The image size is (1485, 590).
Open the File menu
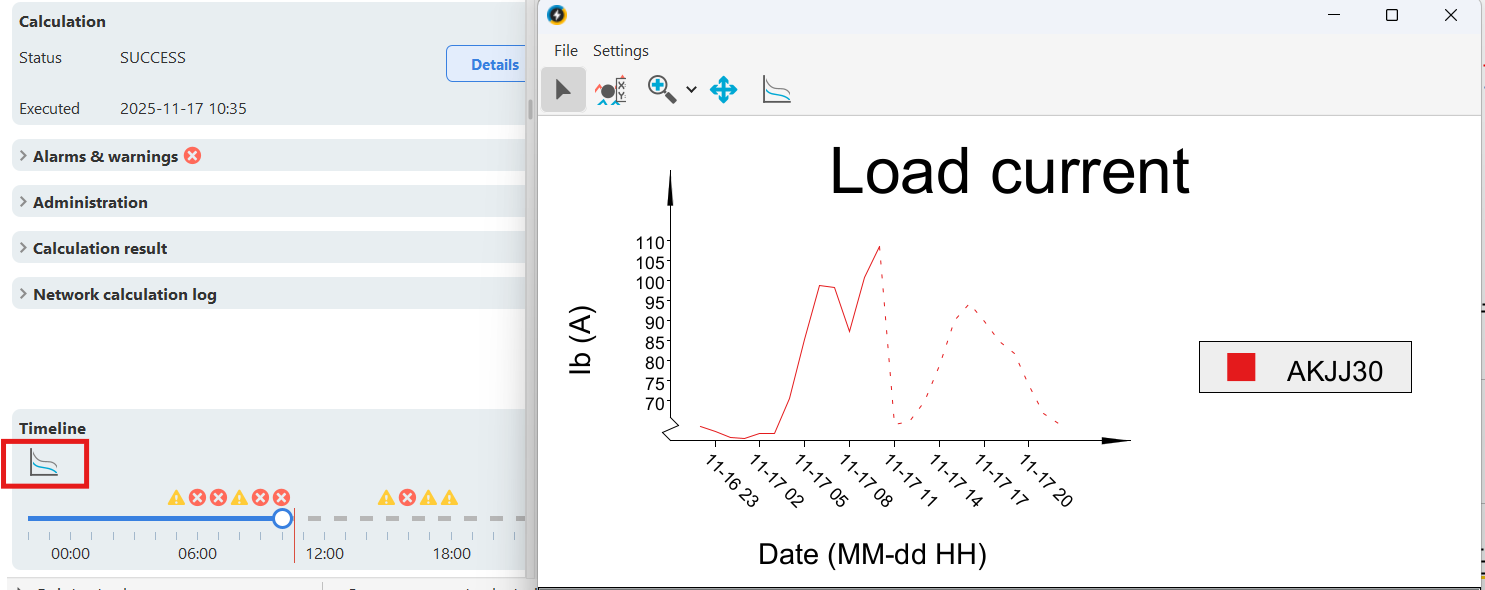[x=565, y=51]
